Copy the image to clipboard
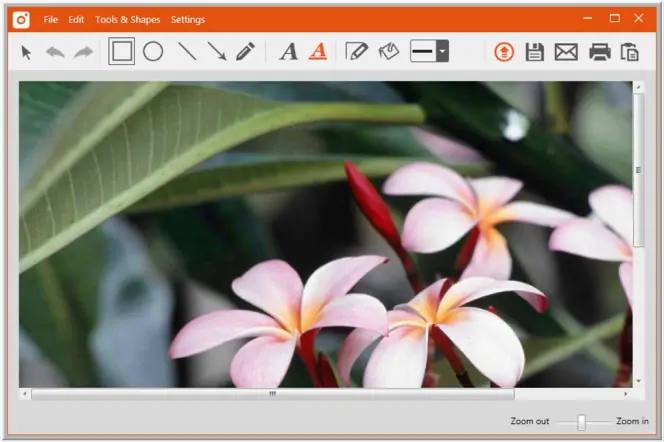 pyautogui.click(x=630, y=52)
